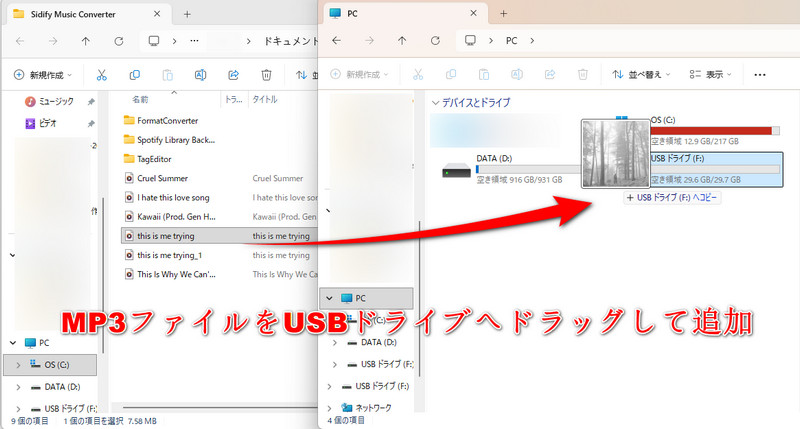Viewport: 800px width, 429px height.
Task: Select the OS (C:) drive tile
Action: click(x=715, y=131)
